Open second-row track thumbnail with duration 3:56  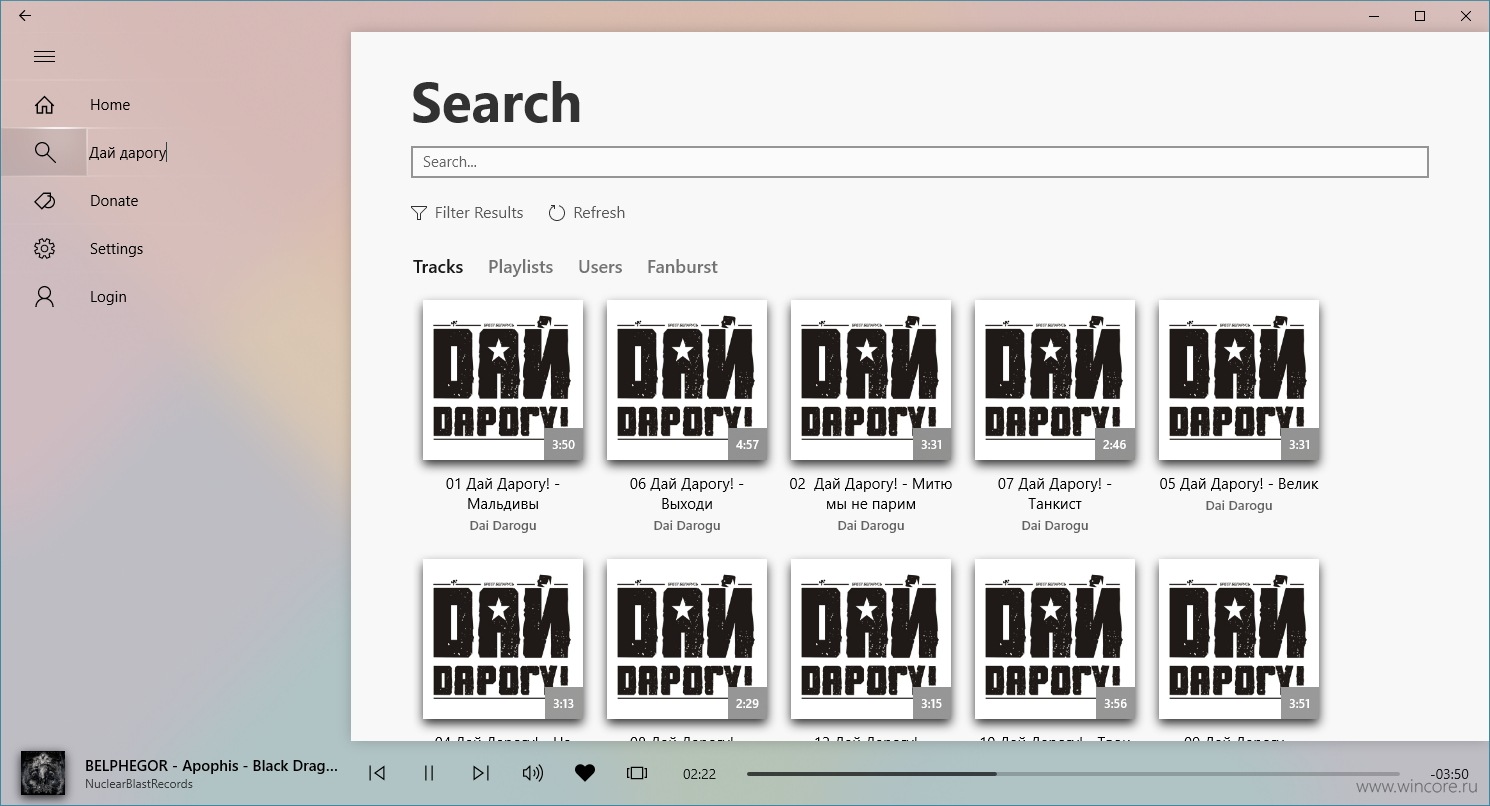[x=1055, y=639]
